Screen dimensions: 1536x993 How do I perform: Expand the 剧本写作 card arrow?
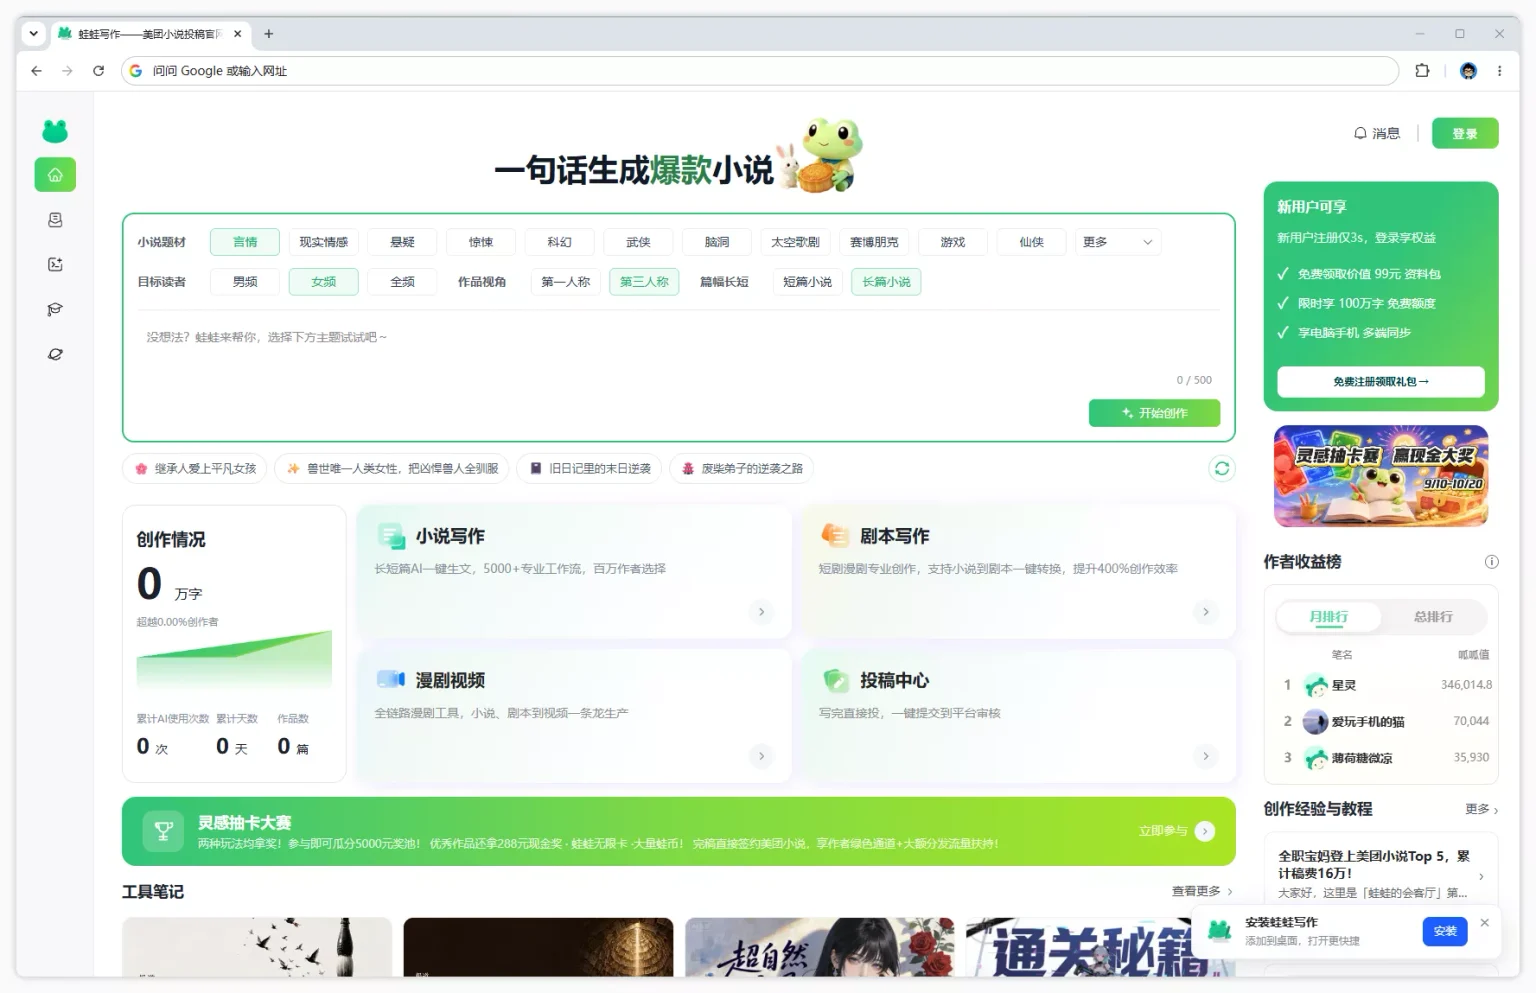pos(1206,612)
